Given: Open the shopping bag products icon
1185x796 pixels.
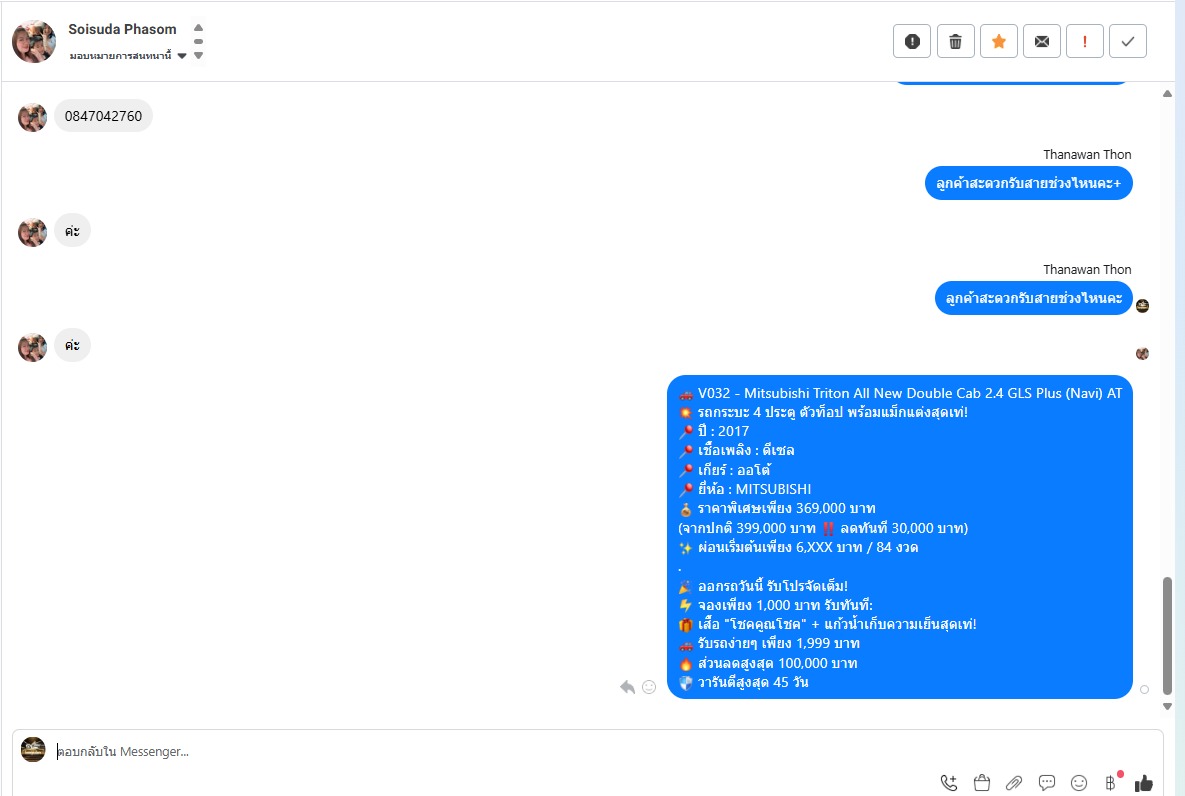Looking at the screenshot, I should point(982,783).
